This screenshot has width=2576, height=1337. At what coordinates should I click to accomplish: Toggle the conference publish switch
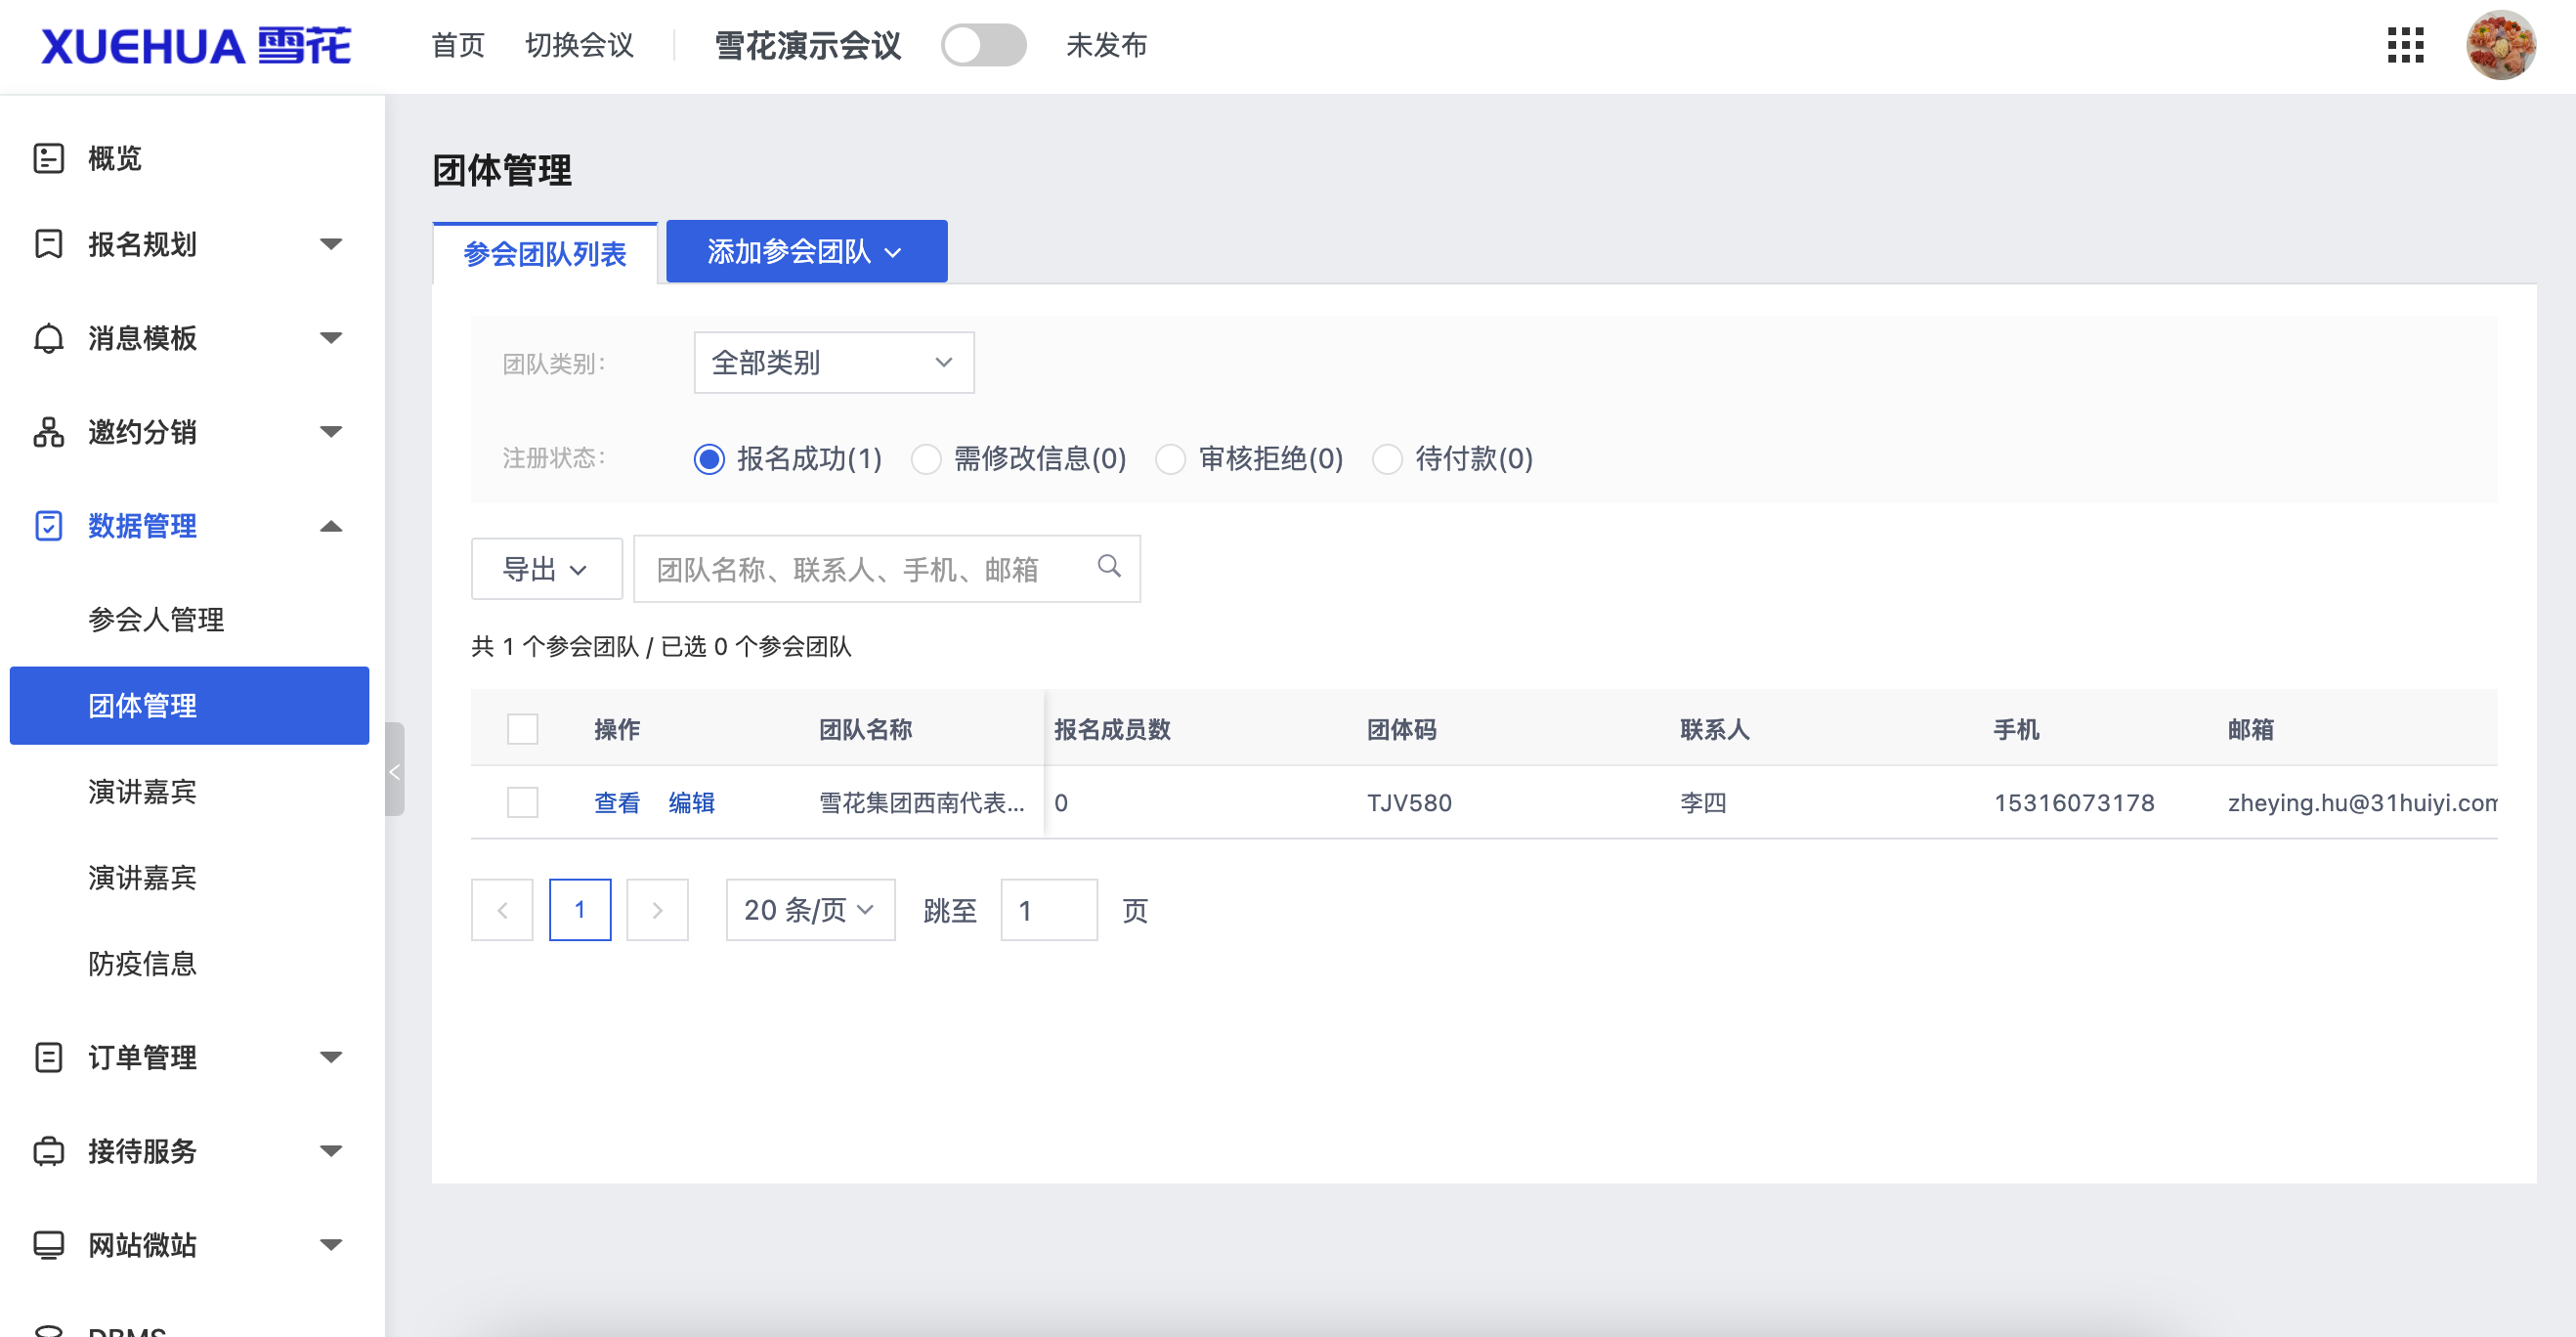(x=984, y=45)
